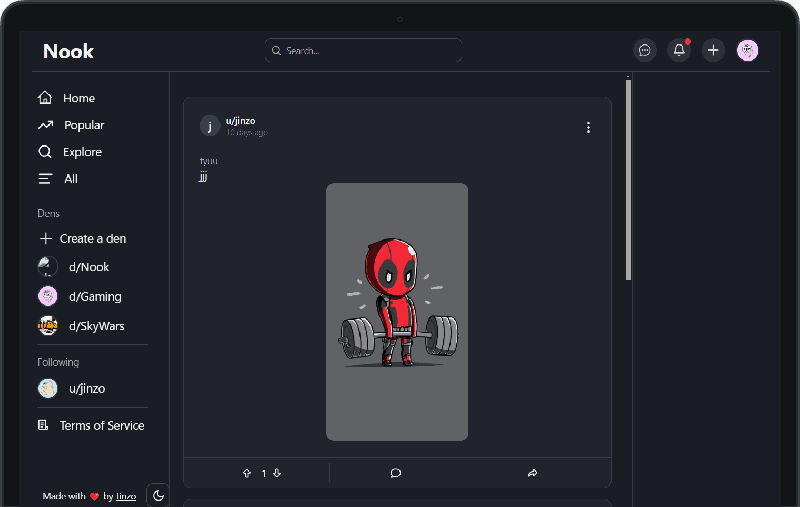The width and height of the screenshot is (800, 507).
Task: Click the Home house icon
Action: pyautogui.click(x=45, y=97)
